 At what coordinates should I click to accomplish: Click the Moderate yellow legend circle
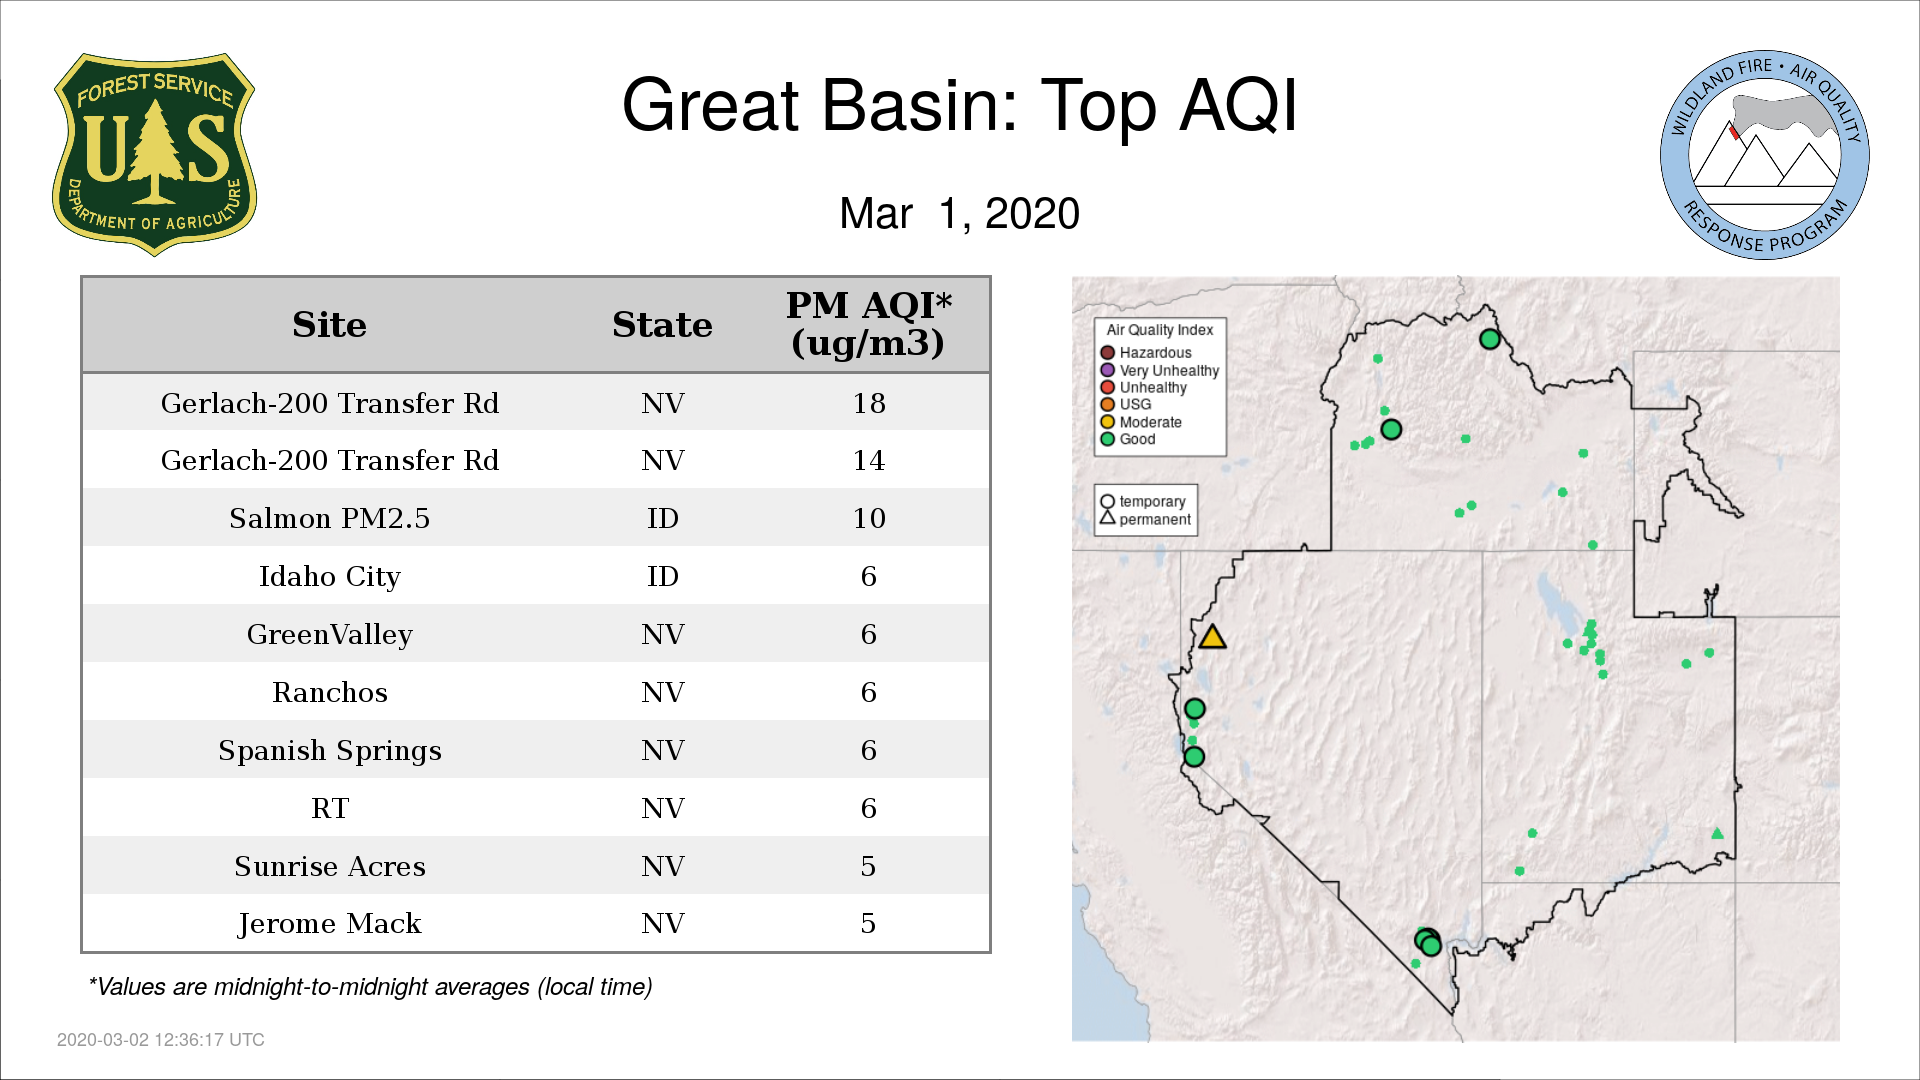click(x=1107, y=422)
